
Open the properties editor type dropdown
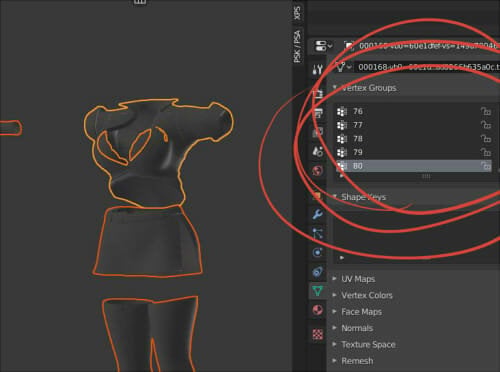point(324,46)
